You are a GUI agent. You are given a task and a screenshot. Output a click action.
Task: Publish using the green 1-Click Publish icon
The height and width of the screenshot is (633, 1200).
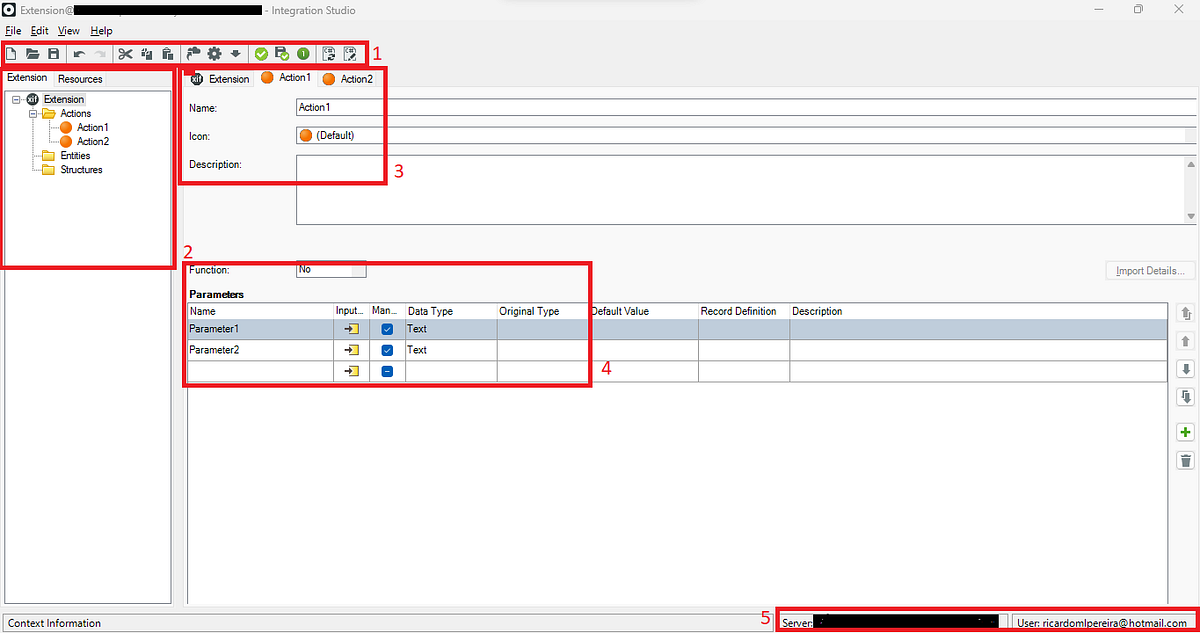pyautogui.click(x=302, y=53)
